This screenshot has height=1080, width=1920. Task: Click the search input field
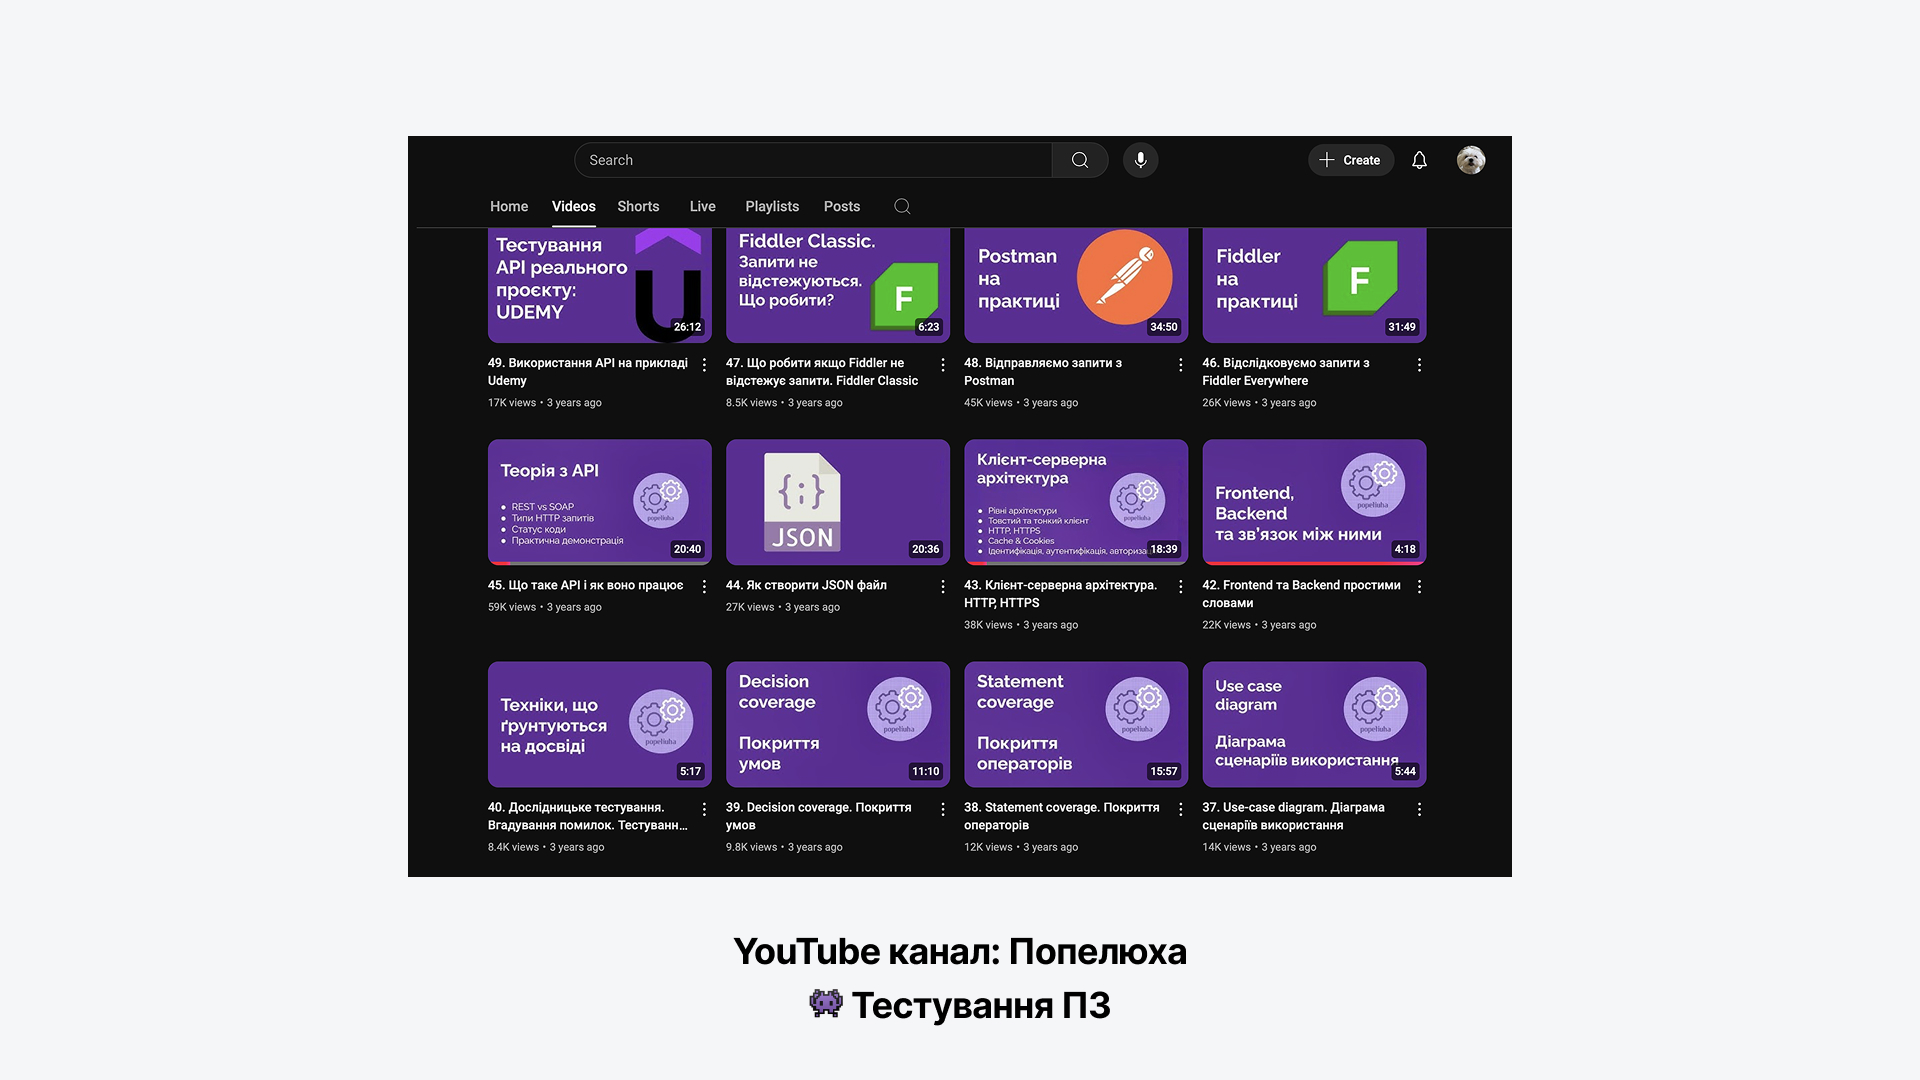[810, 160]
